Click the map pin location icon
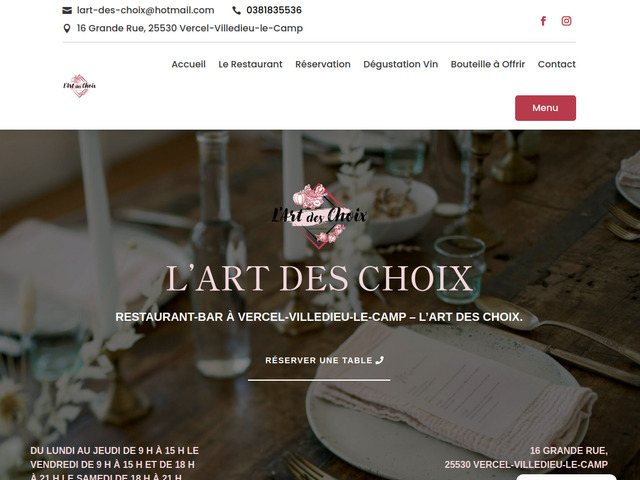640x480 pixels. coord(67,28)
